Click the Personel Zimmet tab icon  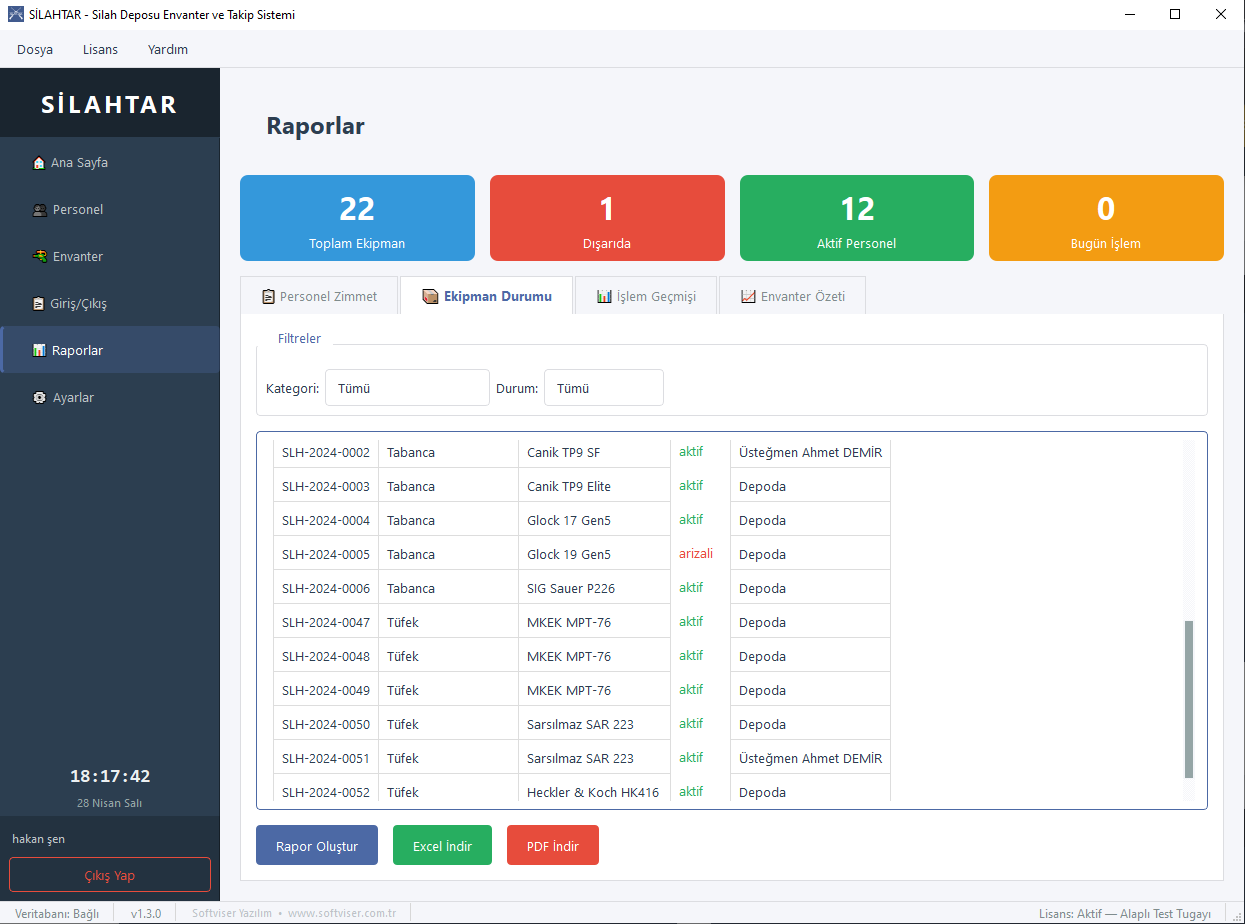point(268,297)
